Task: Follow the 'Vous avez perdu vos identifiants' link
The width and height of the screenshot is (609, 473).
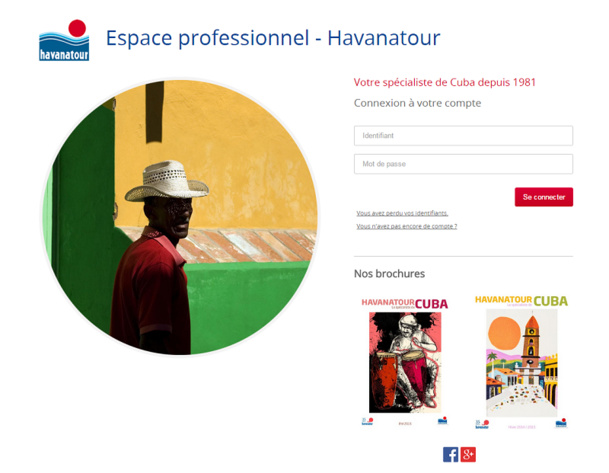Action: [402, 213]
